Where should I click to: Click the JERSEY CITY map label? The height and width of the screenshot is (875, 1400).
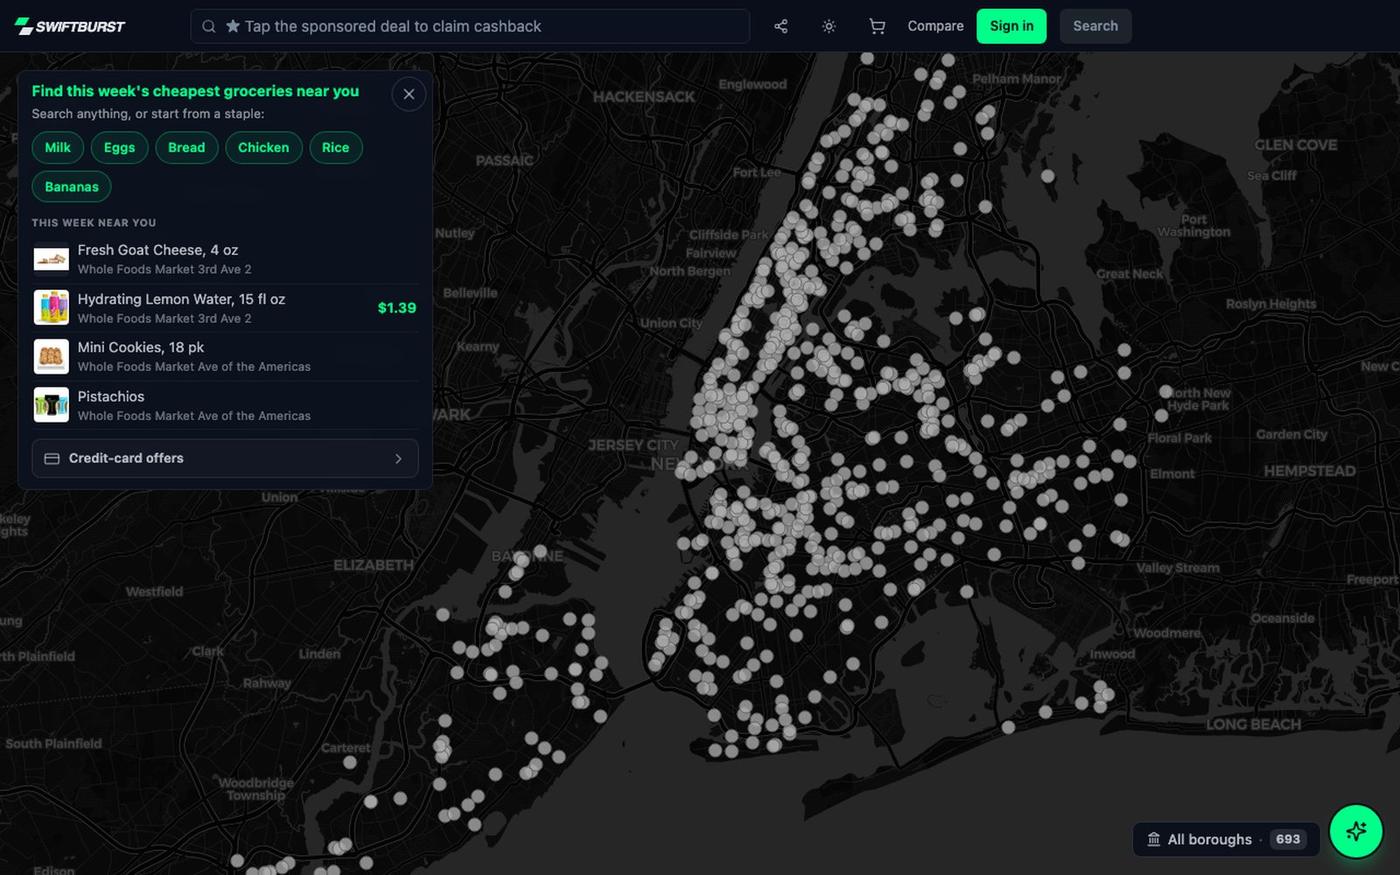[633, 445]
